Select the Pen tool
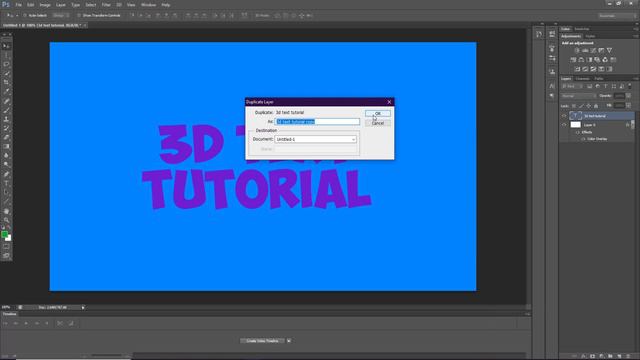 pos(6,174)
